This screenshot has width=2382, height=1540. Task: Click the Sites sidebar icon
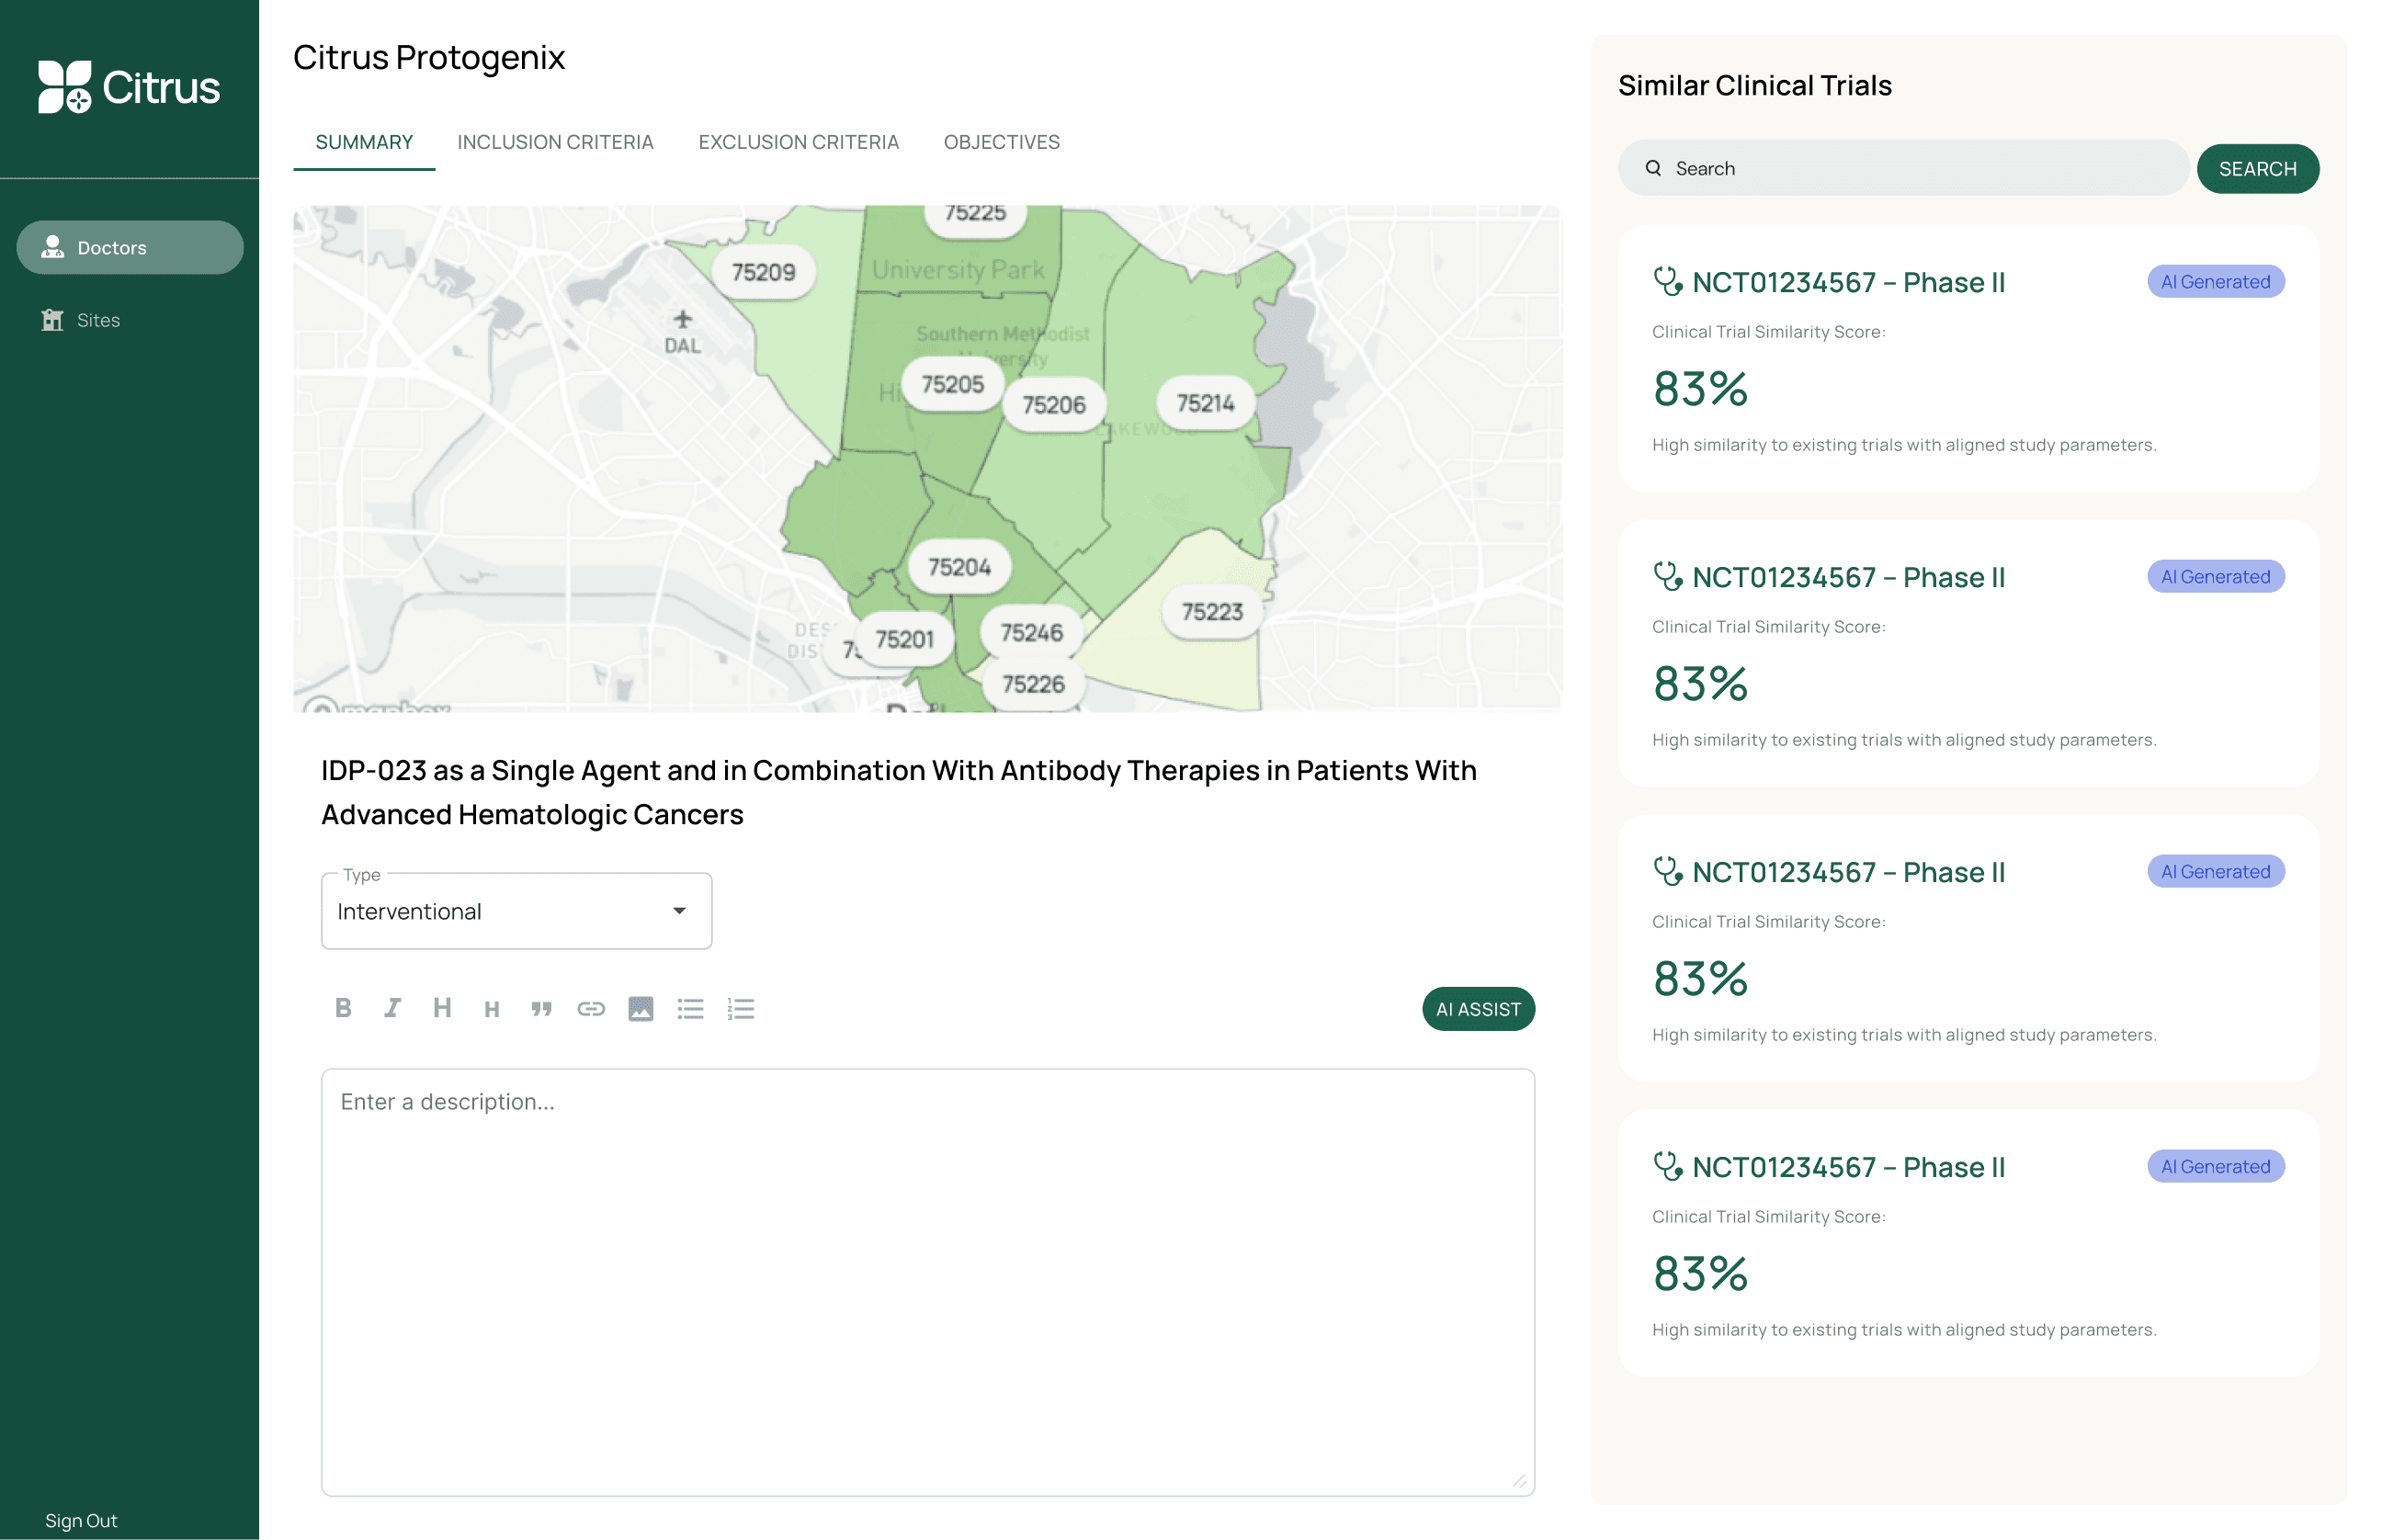click(54, 320)
